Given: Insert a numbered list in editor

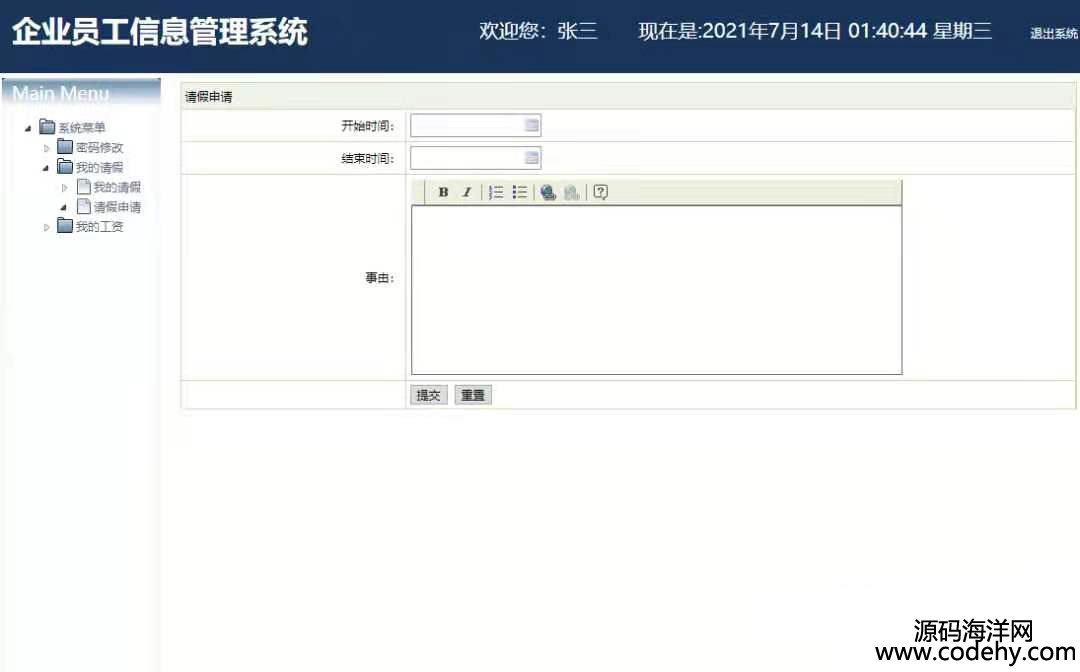Looking at the screenshot, I should click(496, 193).
